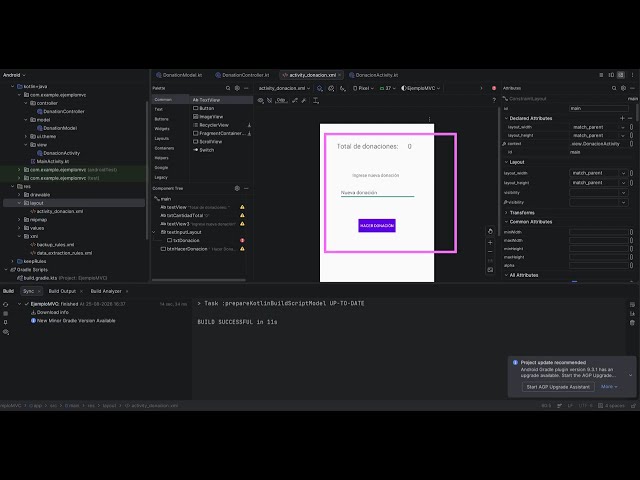Open the EjemploMVC theme dropdown
Viewport: 640px width, 480px height.
420,88
